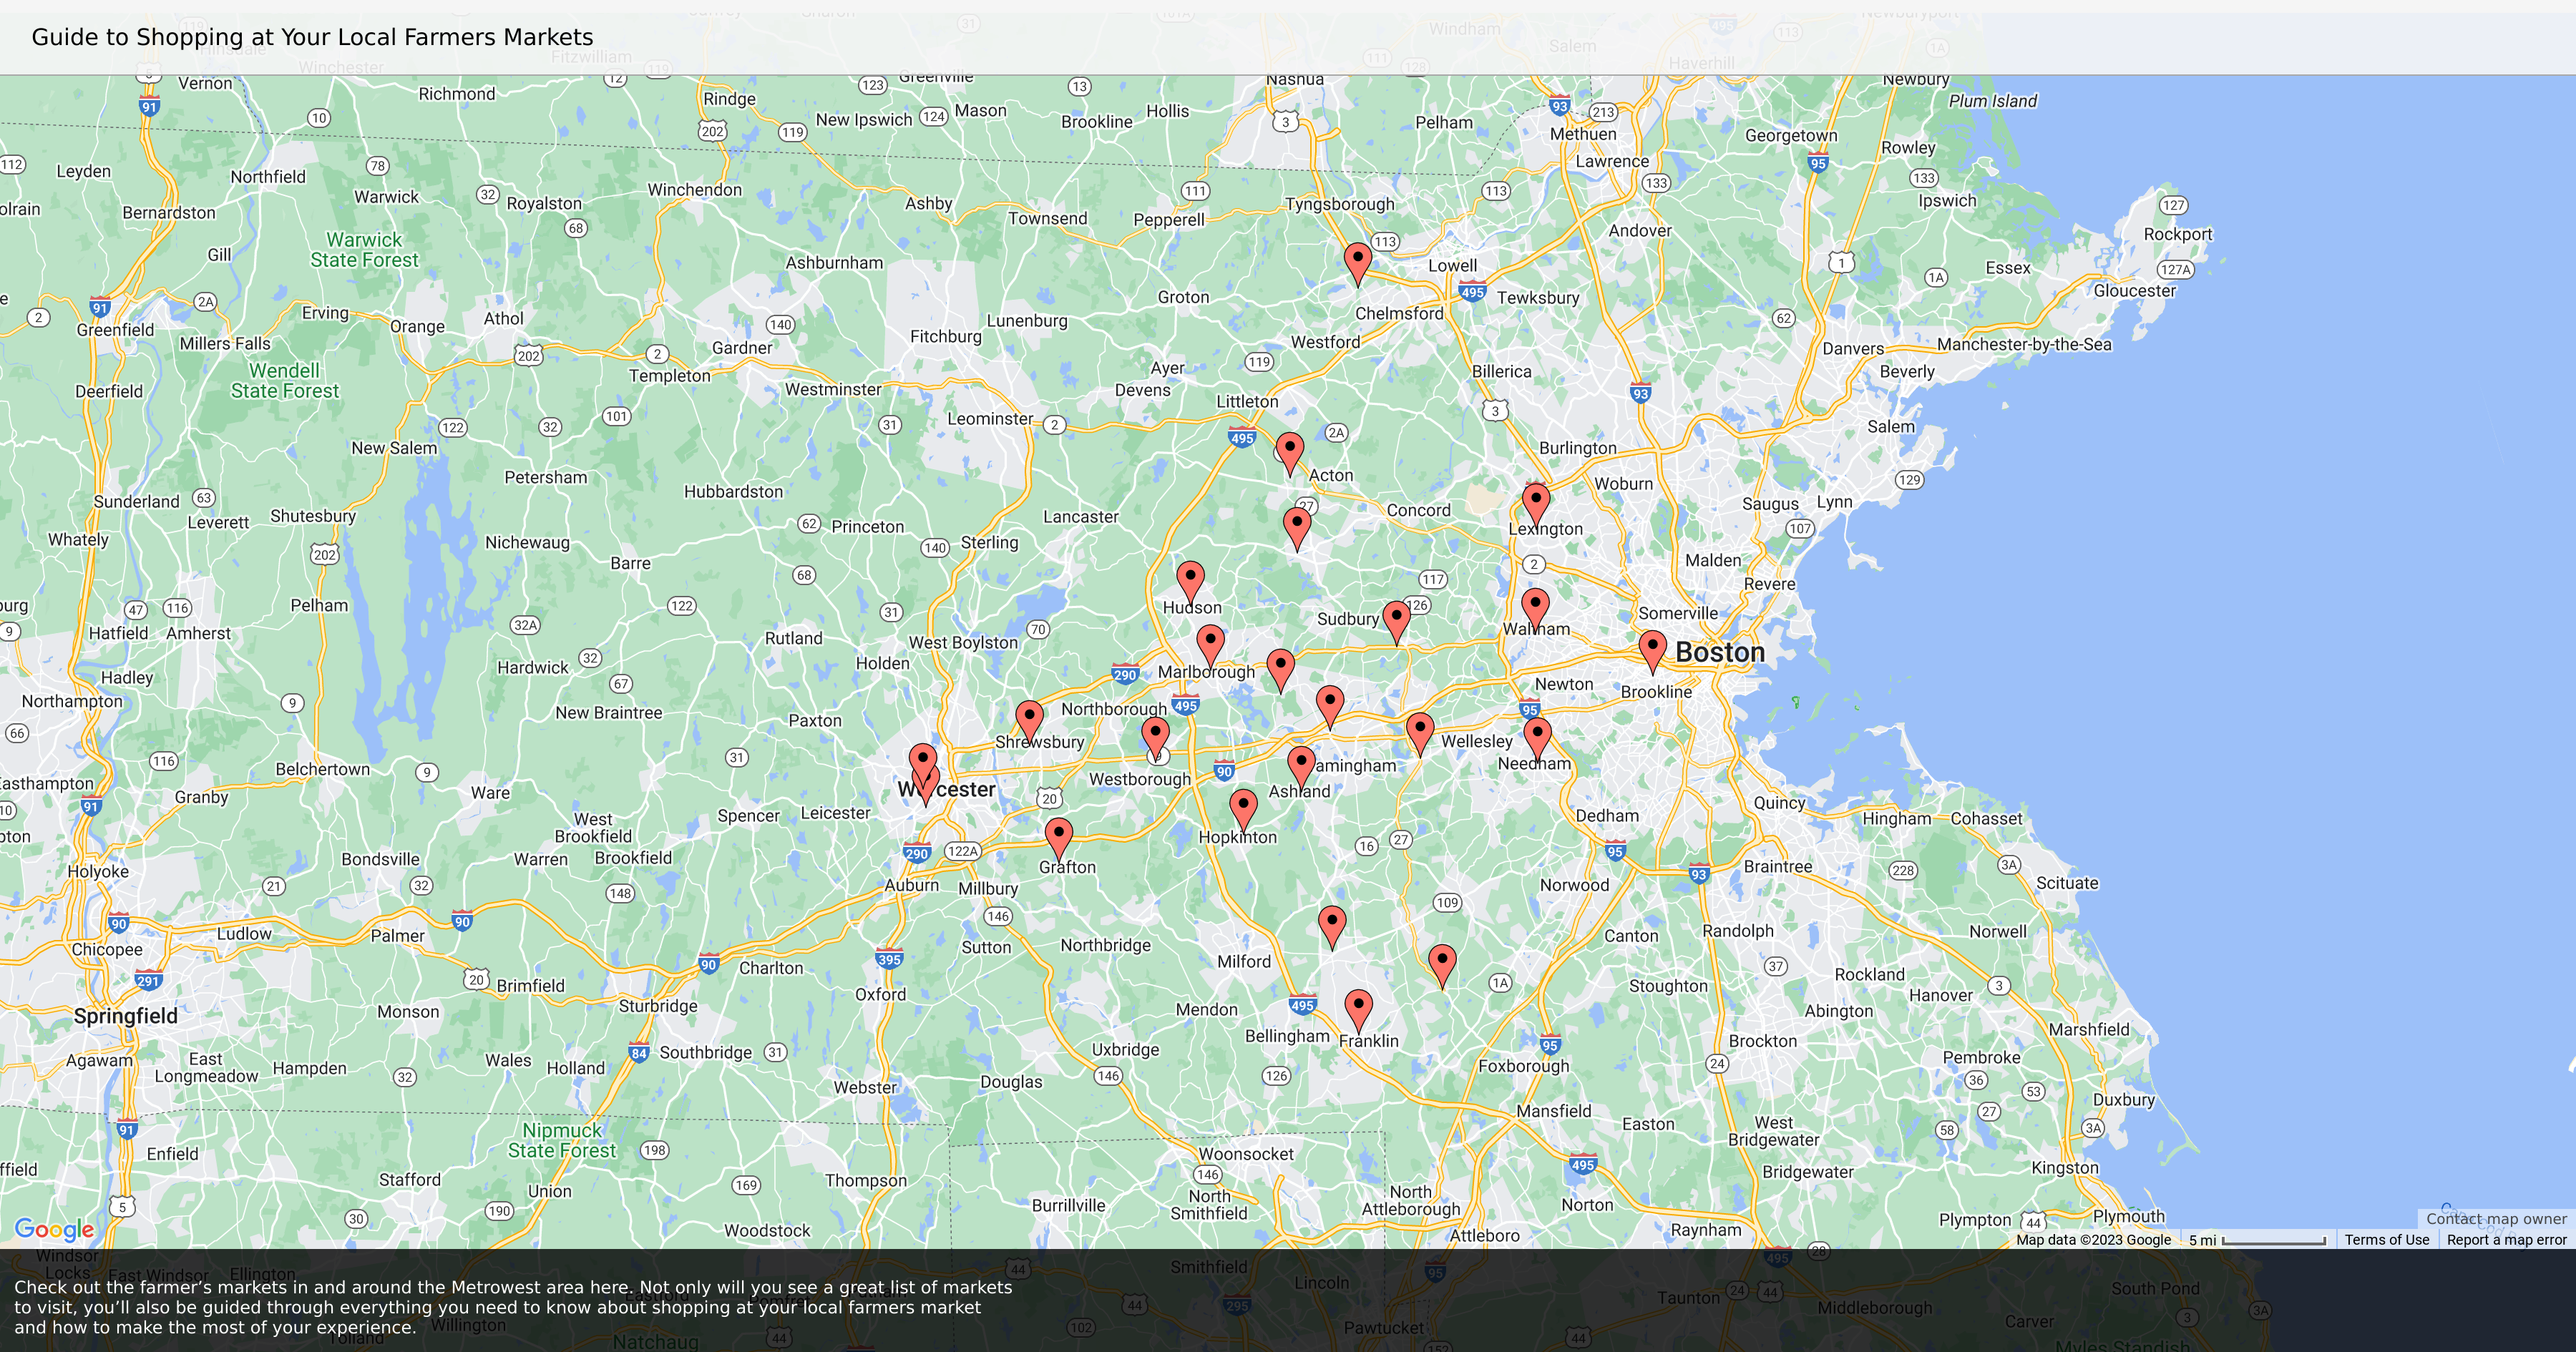Screen dimensions: 2576x1352
Task: Open the Franklin market pin
Action: tap(1358, 1011)
